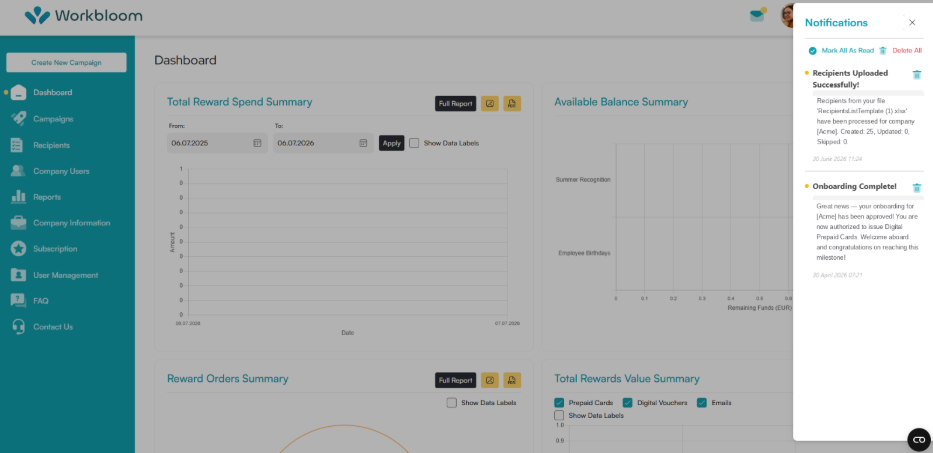Click the Total Rewards Value Summary heading
This screenshot has width=933, height=453.
click(627, 379)
